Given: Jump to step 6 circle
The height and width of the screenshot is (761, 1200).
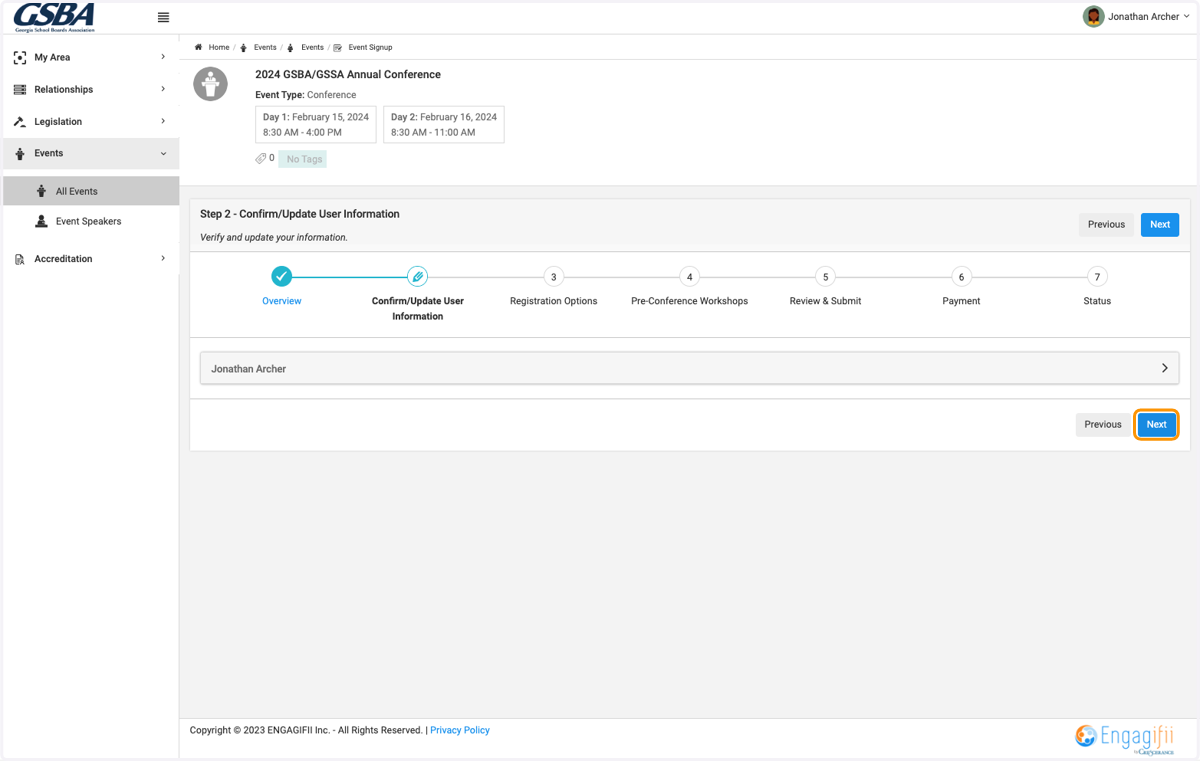Looking at the screenshot, I should pyautogui.click(x=961, y=277).
